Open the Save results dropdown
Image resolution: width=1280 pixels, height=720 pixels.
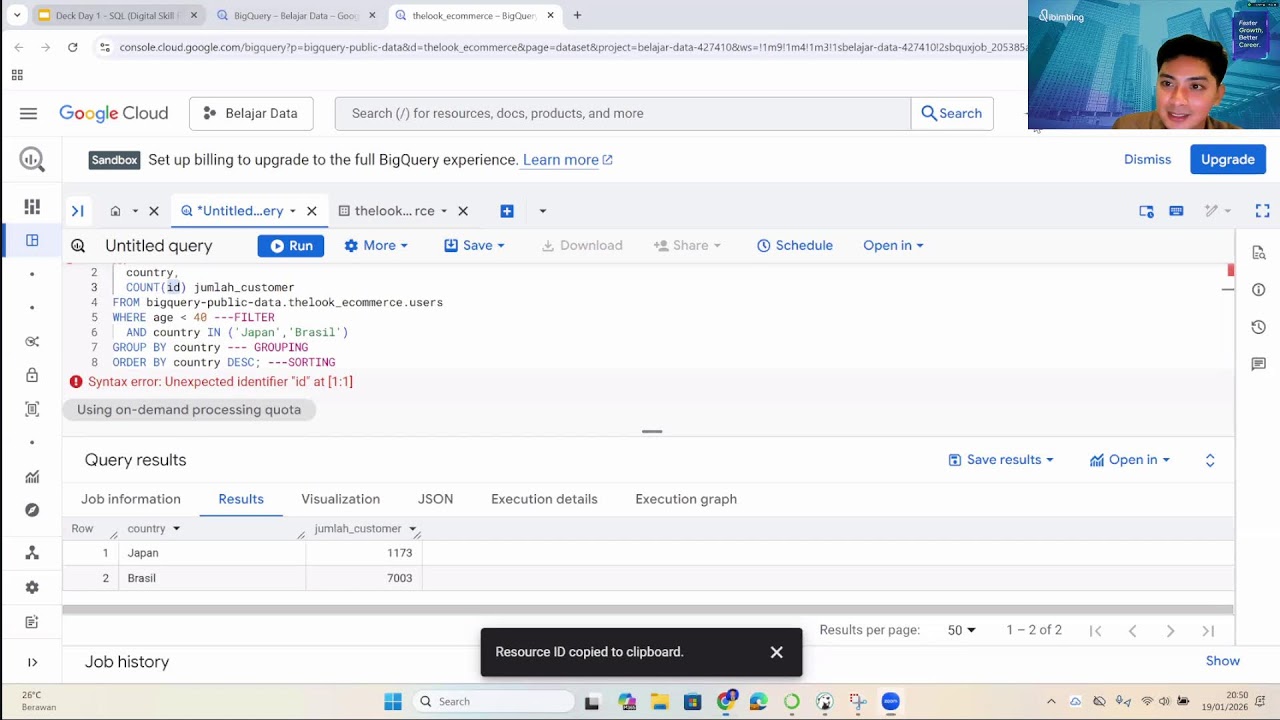point(1001,460)
